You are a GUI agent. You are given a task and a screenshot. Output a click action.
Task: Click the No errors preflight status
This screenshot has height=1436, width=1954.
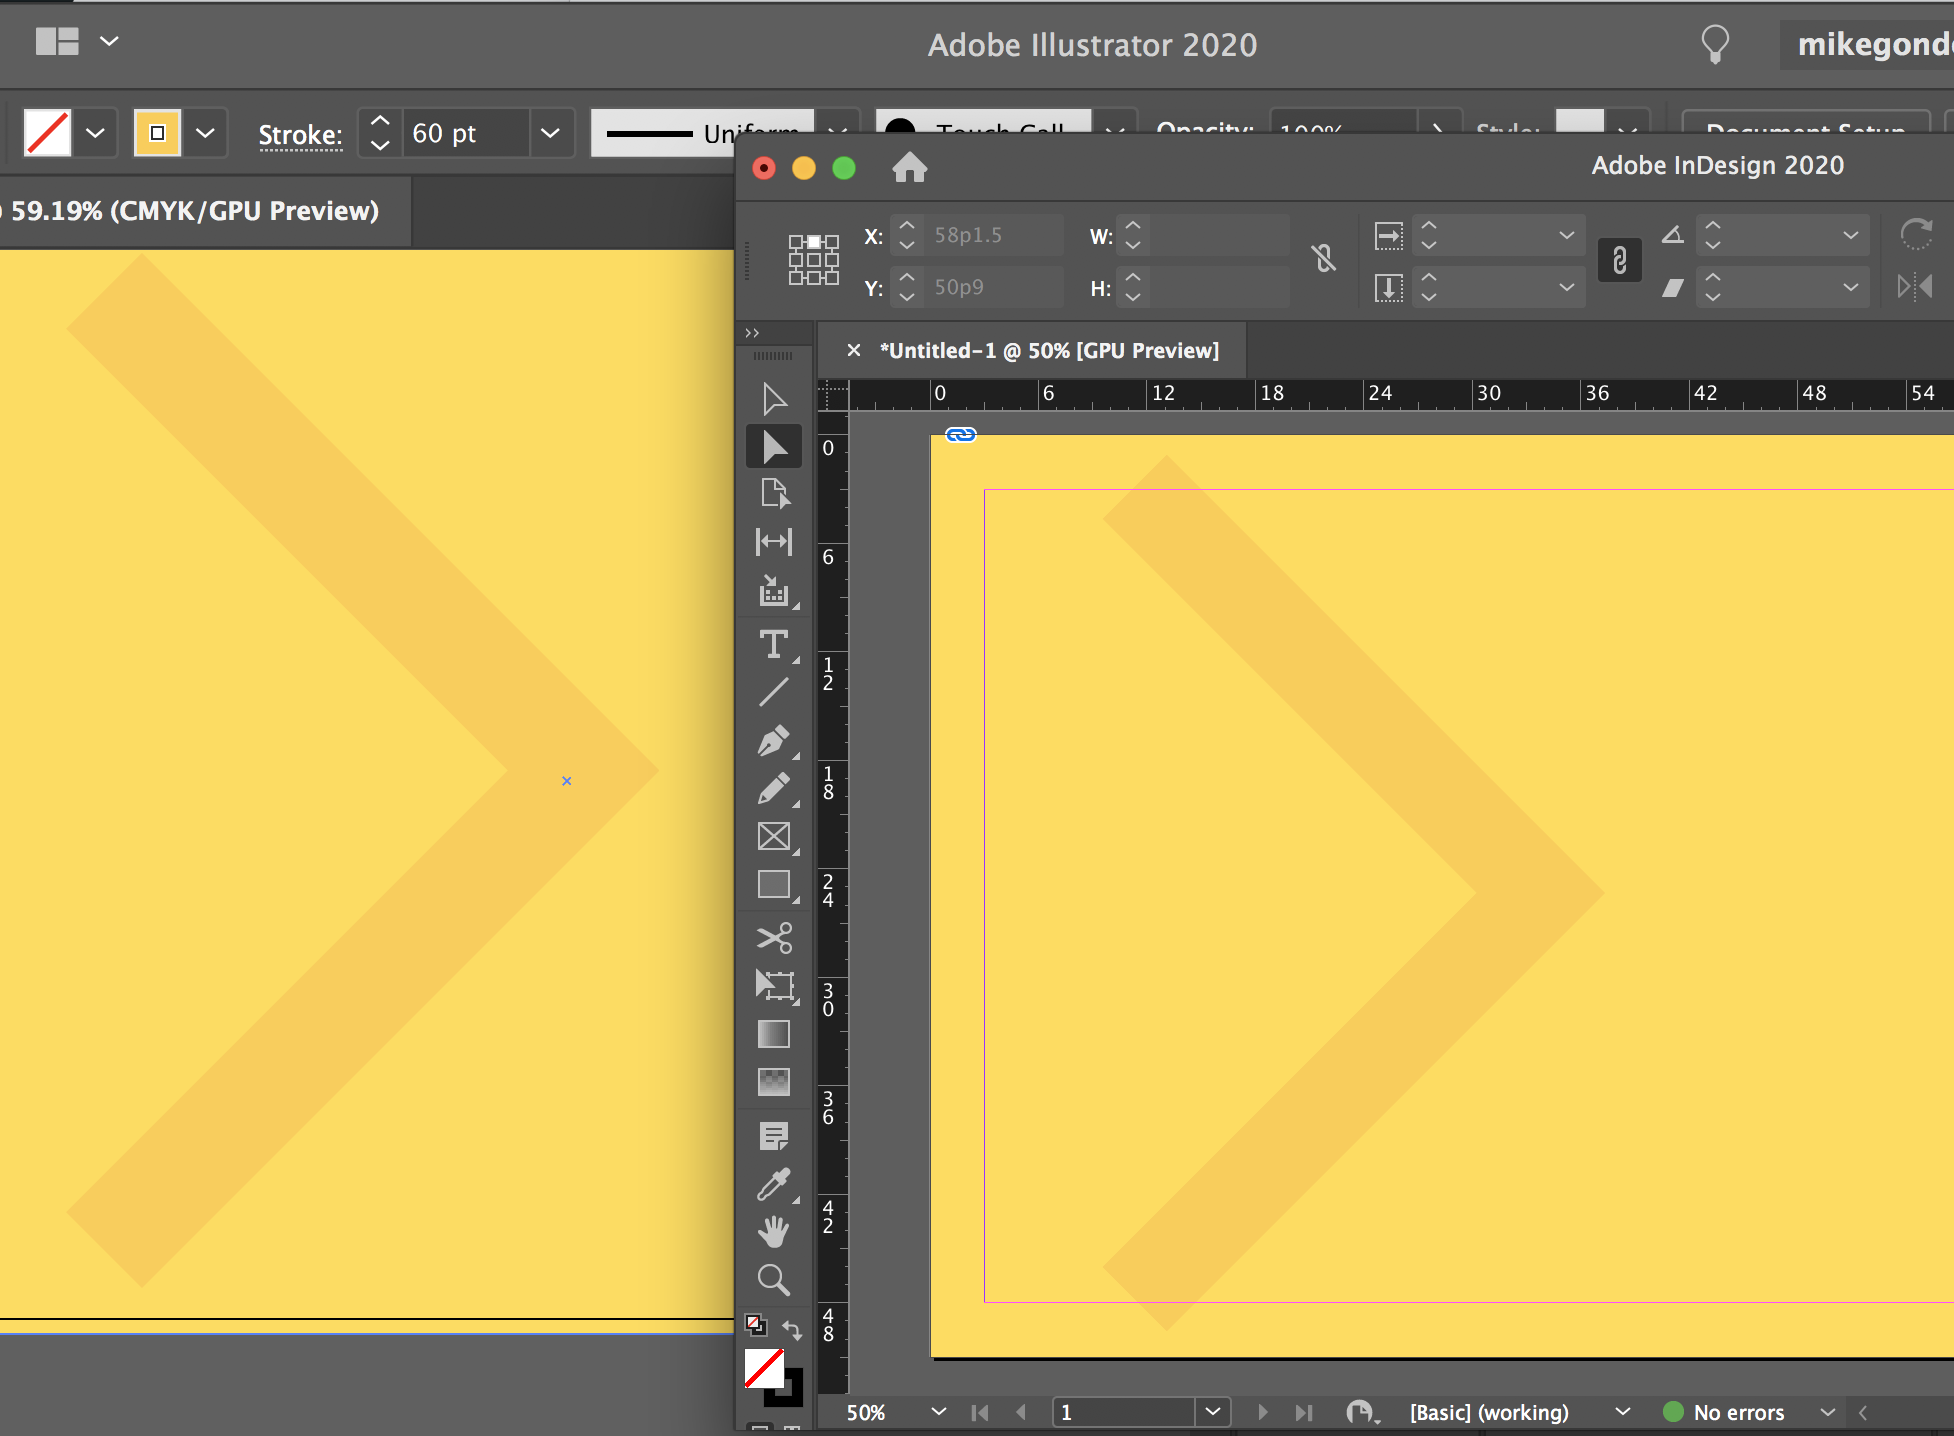click(x=1738, y=1412)
